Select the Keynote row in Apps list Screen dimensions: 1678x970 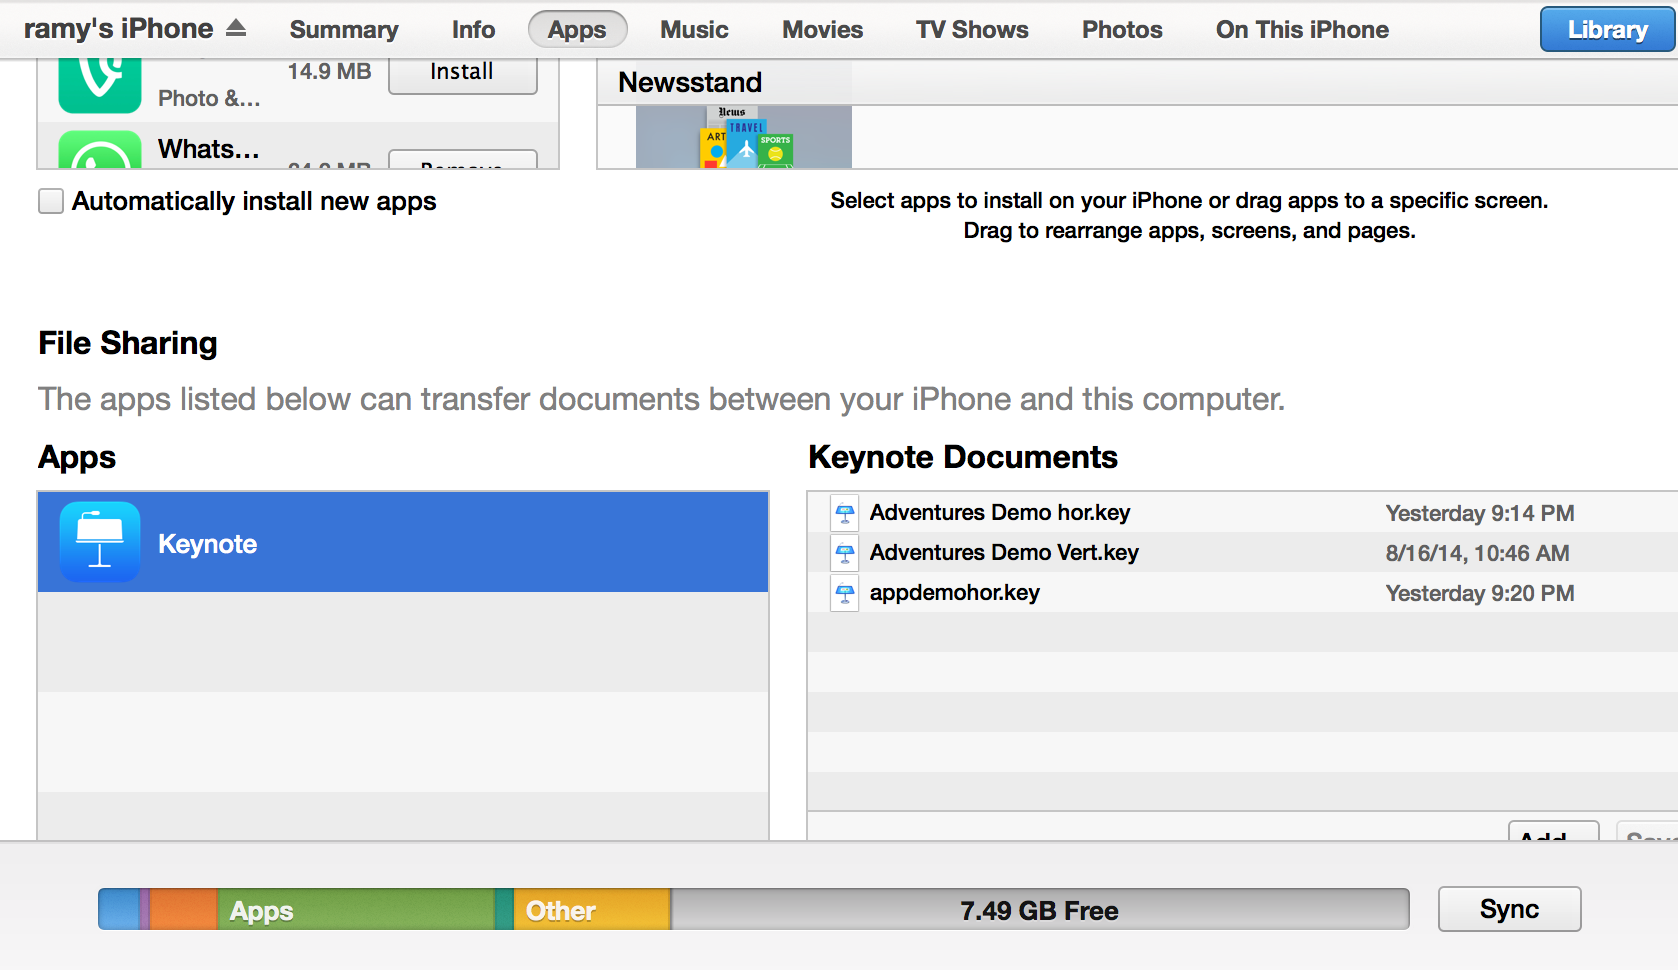[403, 542]
